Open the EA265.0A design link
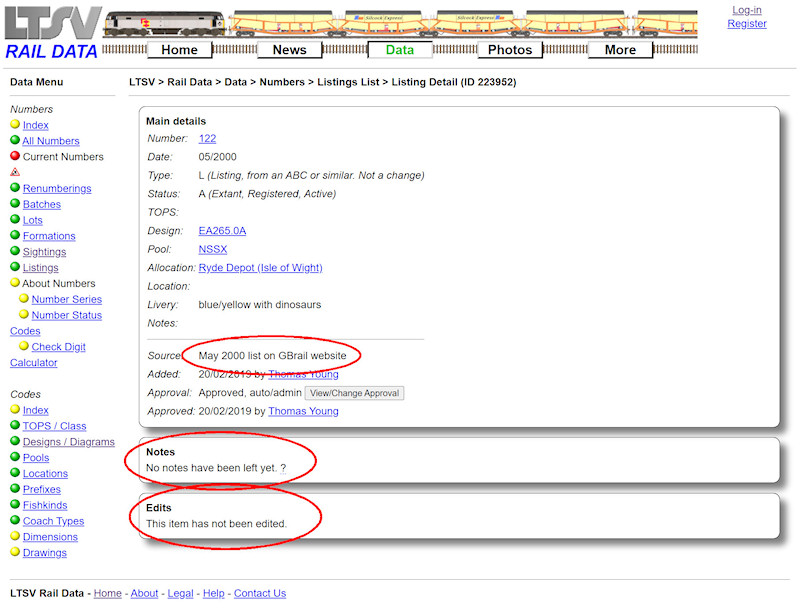 click(x=222, y=230)
